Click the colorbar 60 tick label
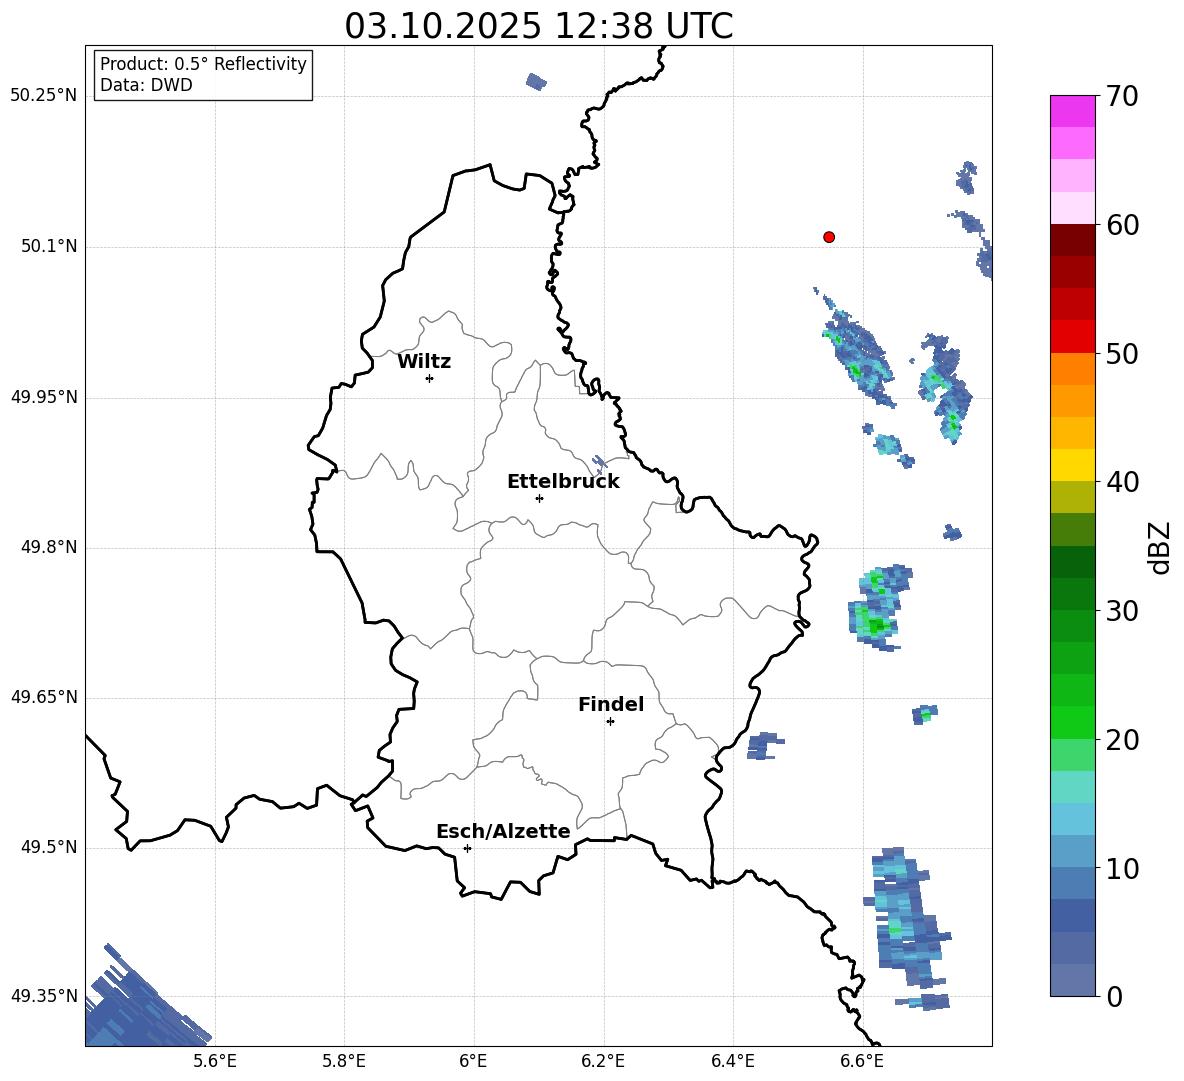 coord(1122,225)
